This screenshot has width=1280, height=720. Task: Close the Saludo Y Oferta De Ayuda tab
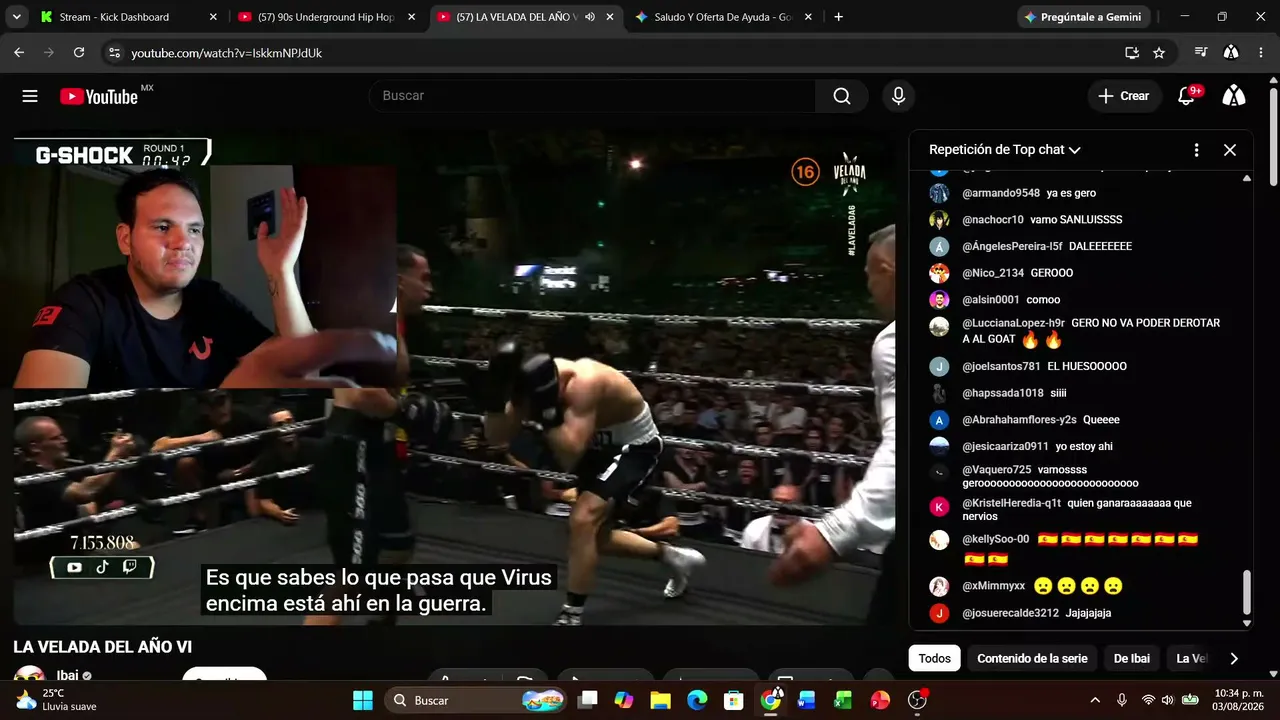808,17
